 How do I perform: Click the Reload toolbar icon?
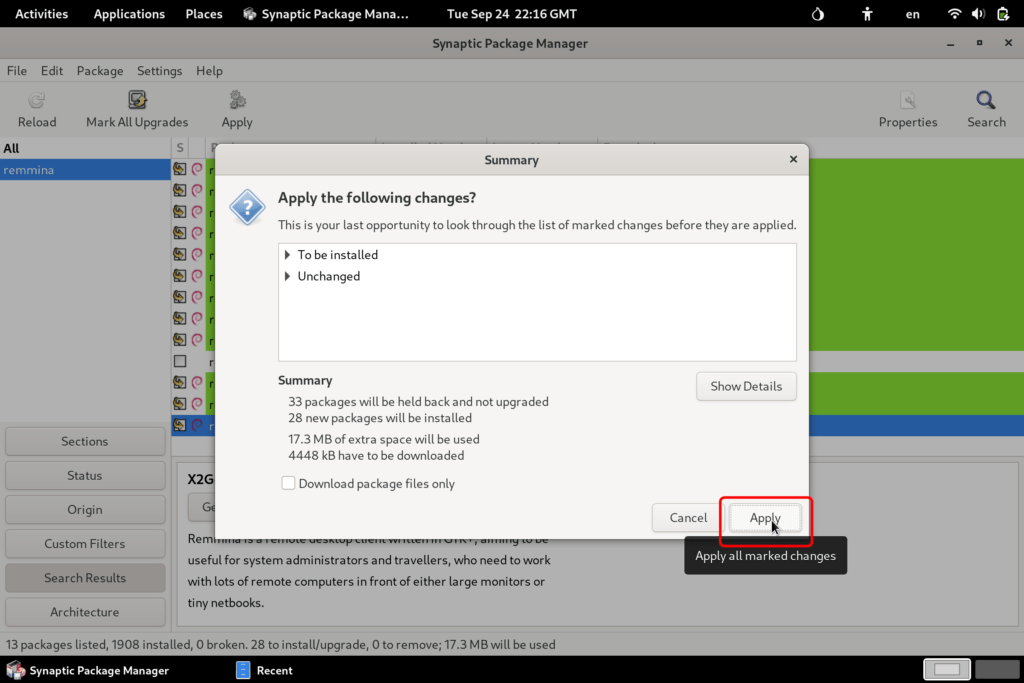pyautogui.click(x=37, y=101)
